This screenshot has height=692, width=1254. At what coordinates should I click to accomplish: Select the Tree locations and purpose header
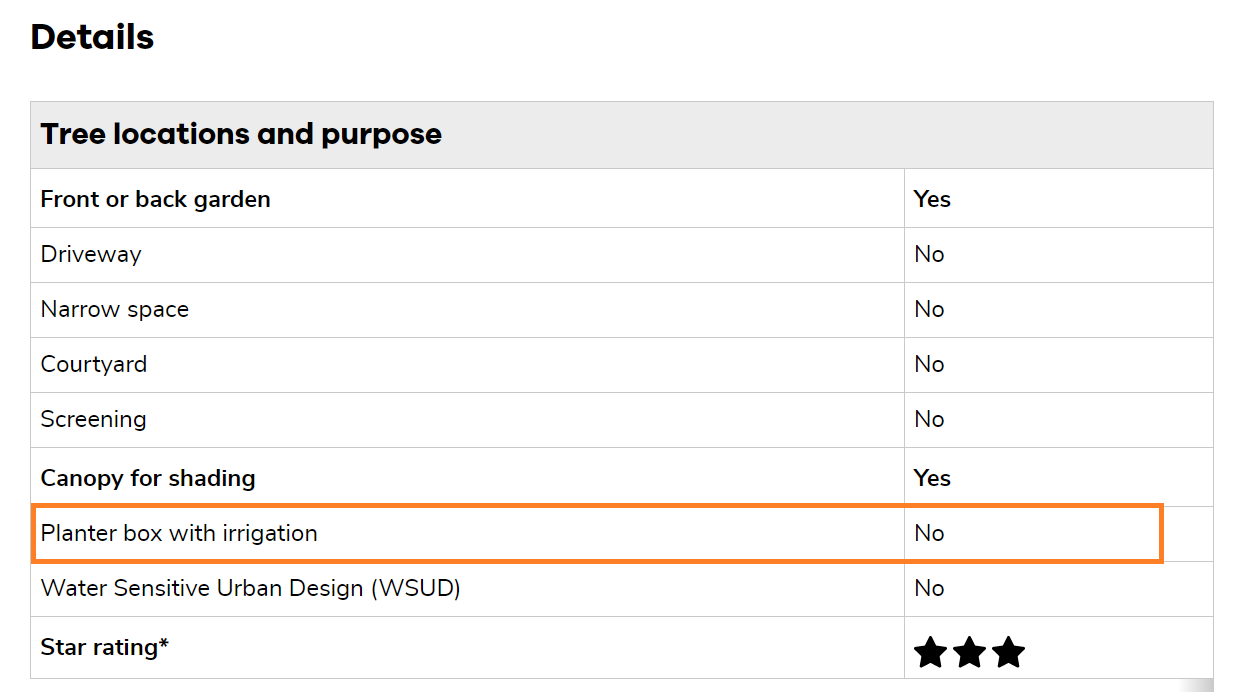[x=241, y=134]
